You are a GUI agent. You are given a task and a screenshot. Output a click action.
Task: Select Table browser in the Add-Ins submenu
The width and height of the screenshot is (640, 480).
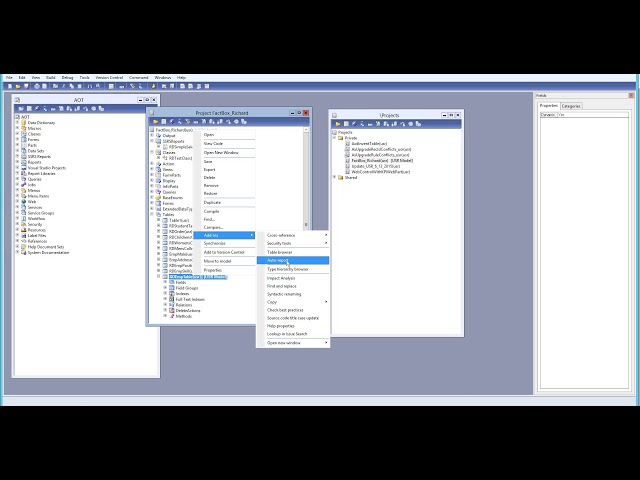tap(293, 252)
